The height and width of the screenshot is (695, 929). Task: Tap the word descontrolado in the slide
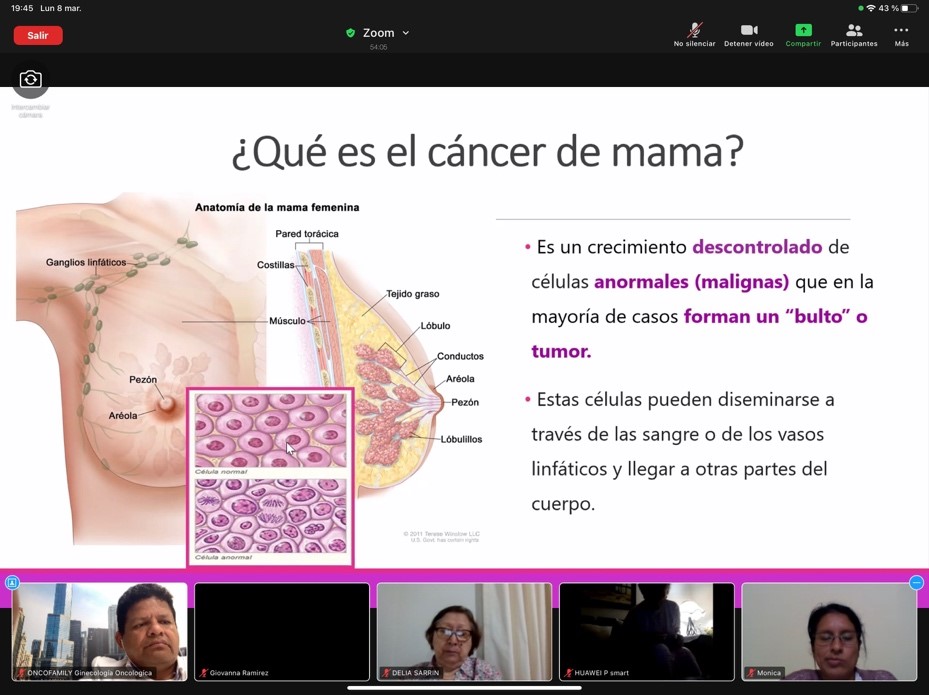pyautogui.click(x=757, y=247)
